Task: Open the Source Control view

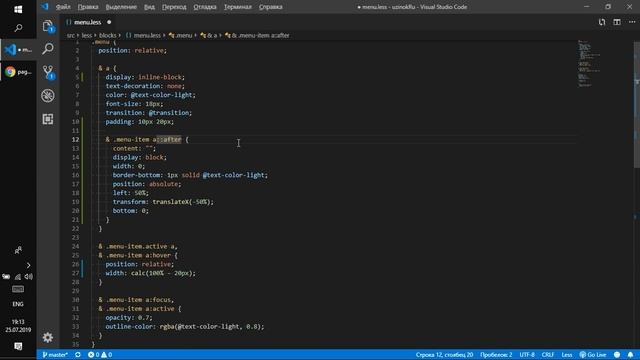Action: 48,72
